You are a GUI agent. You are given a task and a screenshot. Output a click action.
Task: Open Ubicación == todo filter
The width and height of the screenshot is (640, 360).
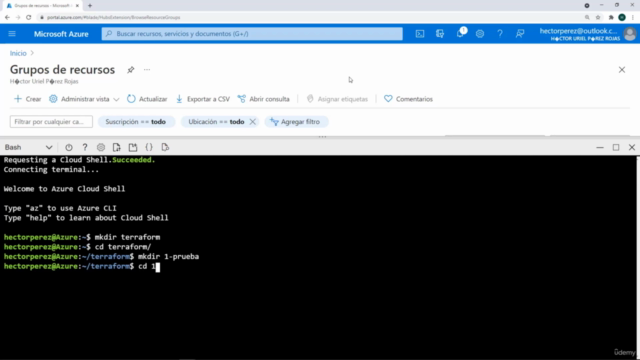tap(216, 122)
